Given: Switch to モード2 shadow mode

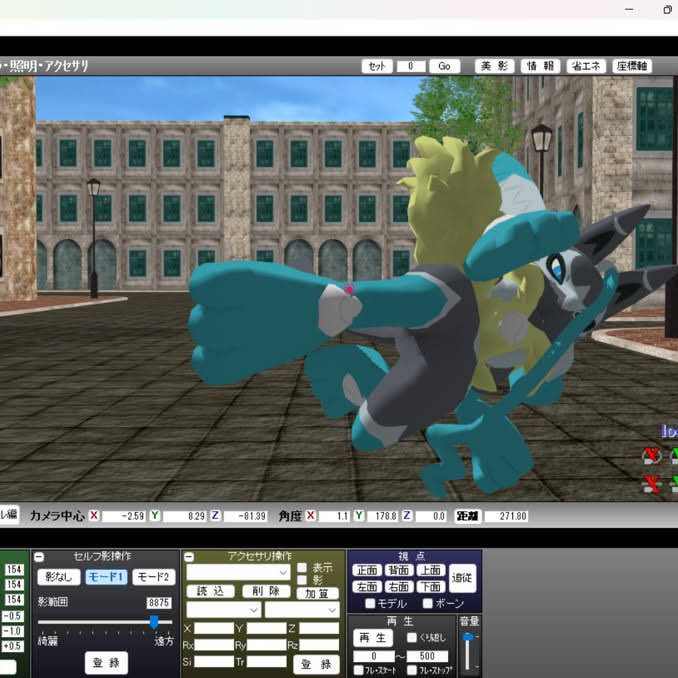Looking at the screenshot, I should click(x=154, y=577).
